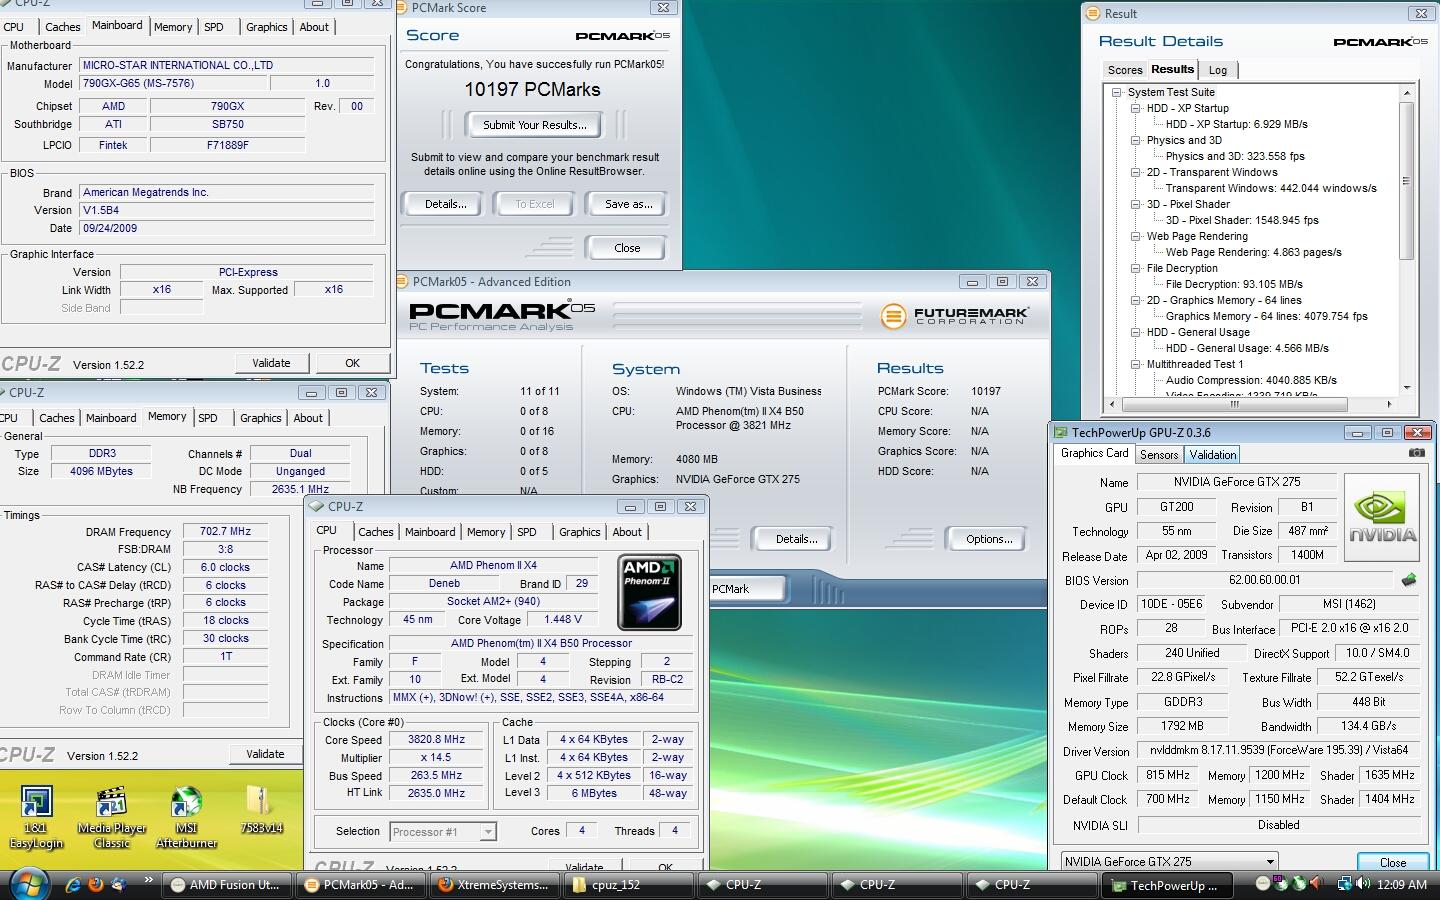This screenshot has width=1440, height=900.
Task: Select Graphics tab in Mainboard CPU-Z window
Action: pos(266,27)
